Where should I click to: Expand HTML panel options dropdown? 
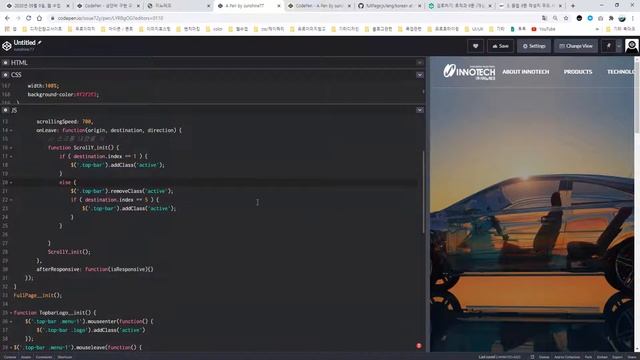click(420, 62)
